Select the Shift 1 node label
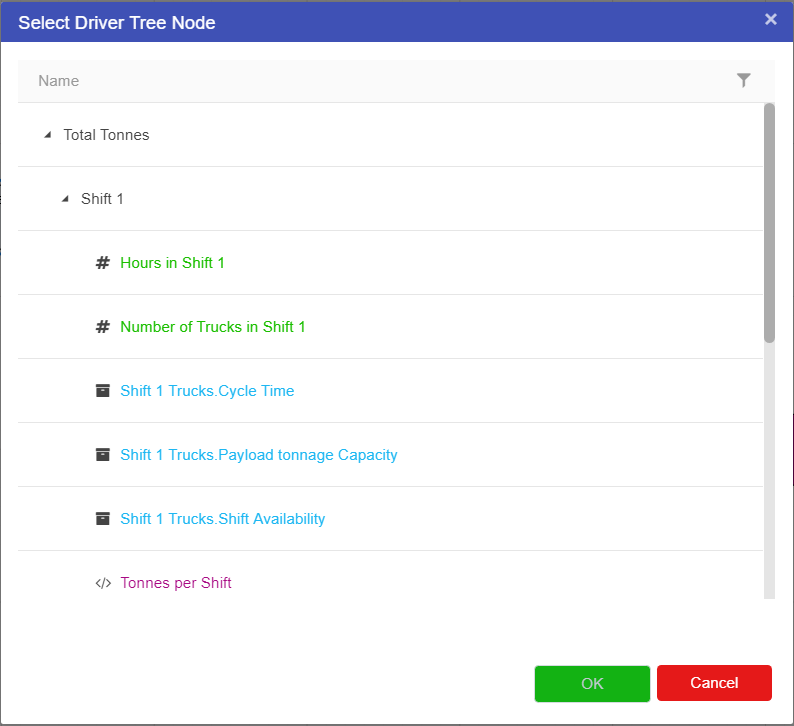This screenshot has height=726, width=794. point(102,199)
